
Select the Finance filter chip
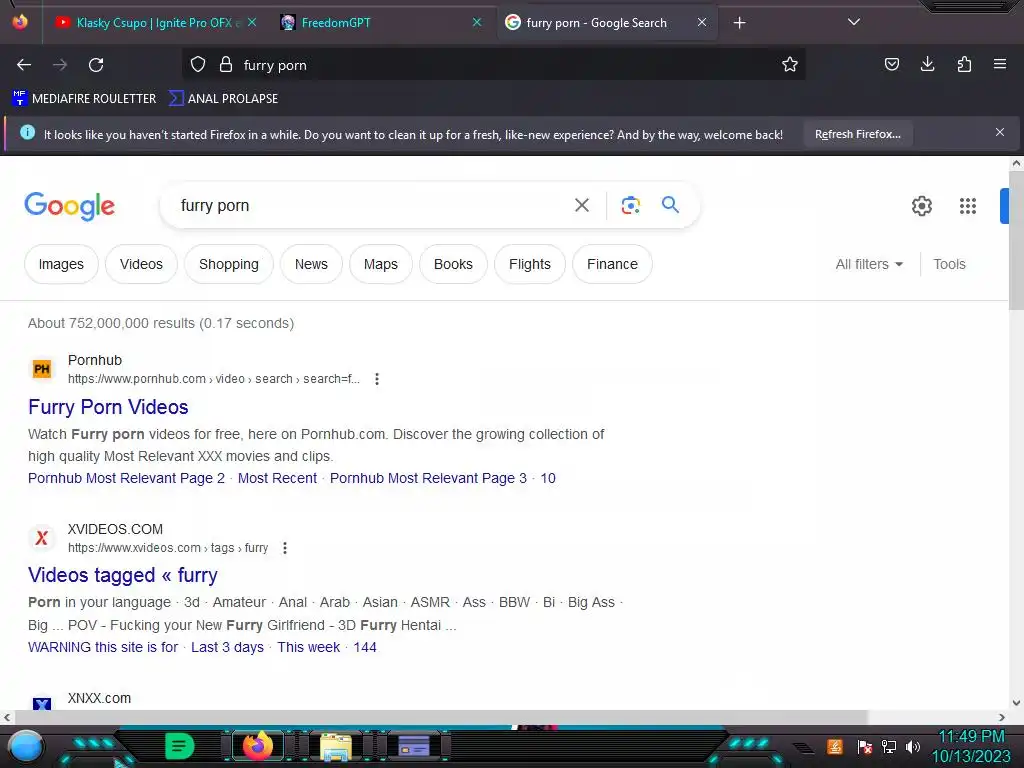[x=612, y=264]
